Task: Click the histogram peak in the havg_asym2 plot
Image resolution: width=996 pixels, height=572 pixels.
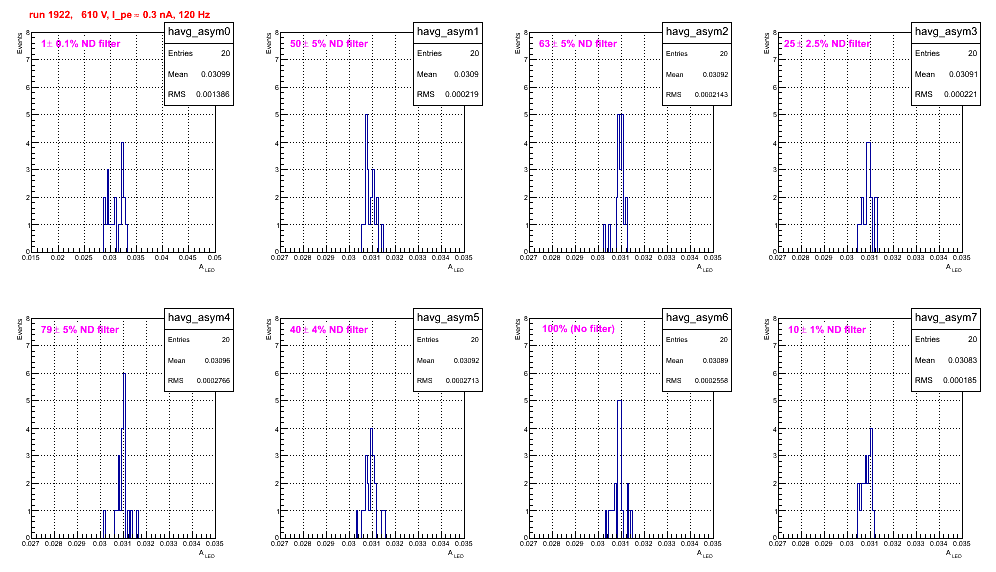Action: coord(621,116)
